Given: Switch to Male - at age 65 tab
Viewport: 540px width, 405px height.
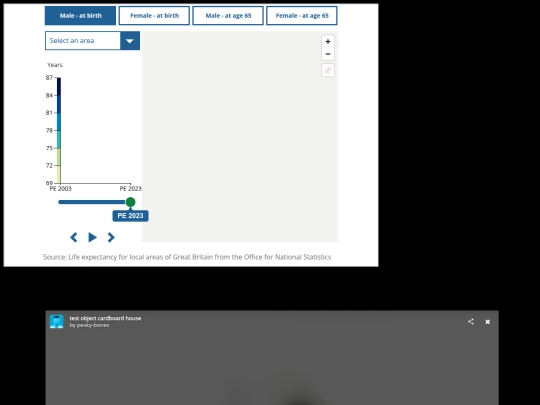Looking at the screenshot, I should click(228, 15).
